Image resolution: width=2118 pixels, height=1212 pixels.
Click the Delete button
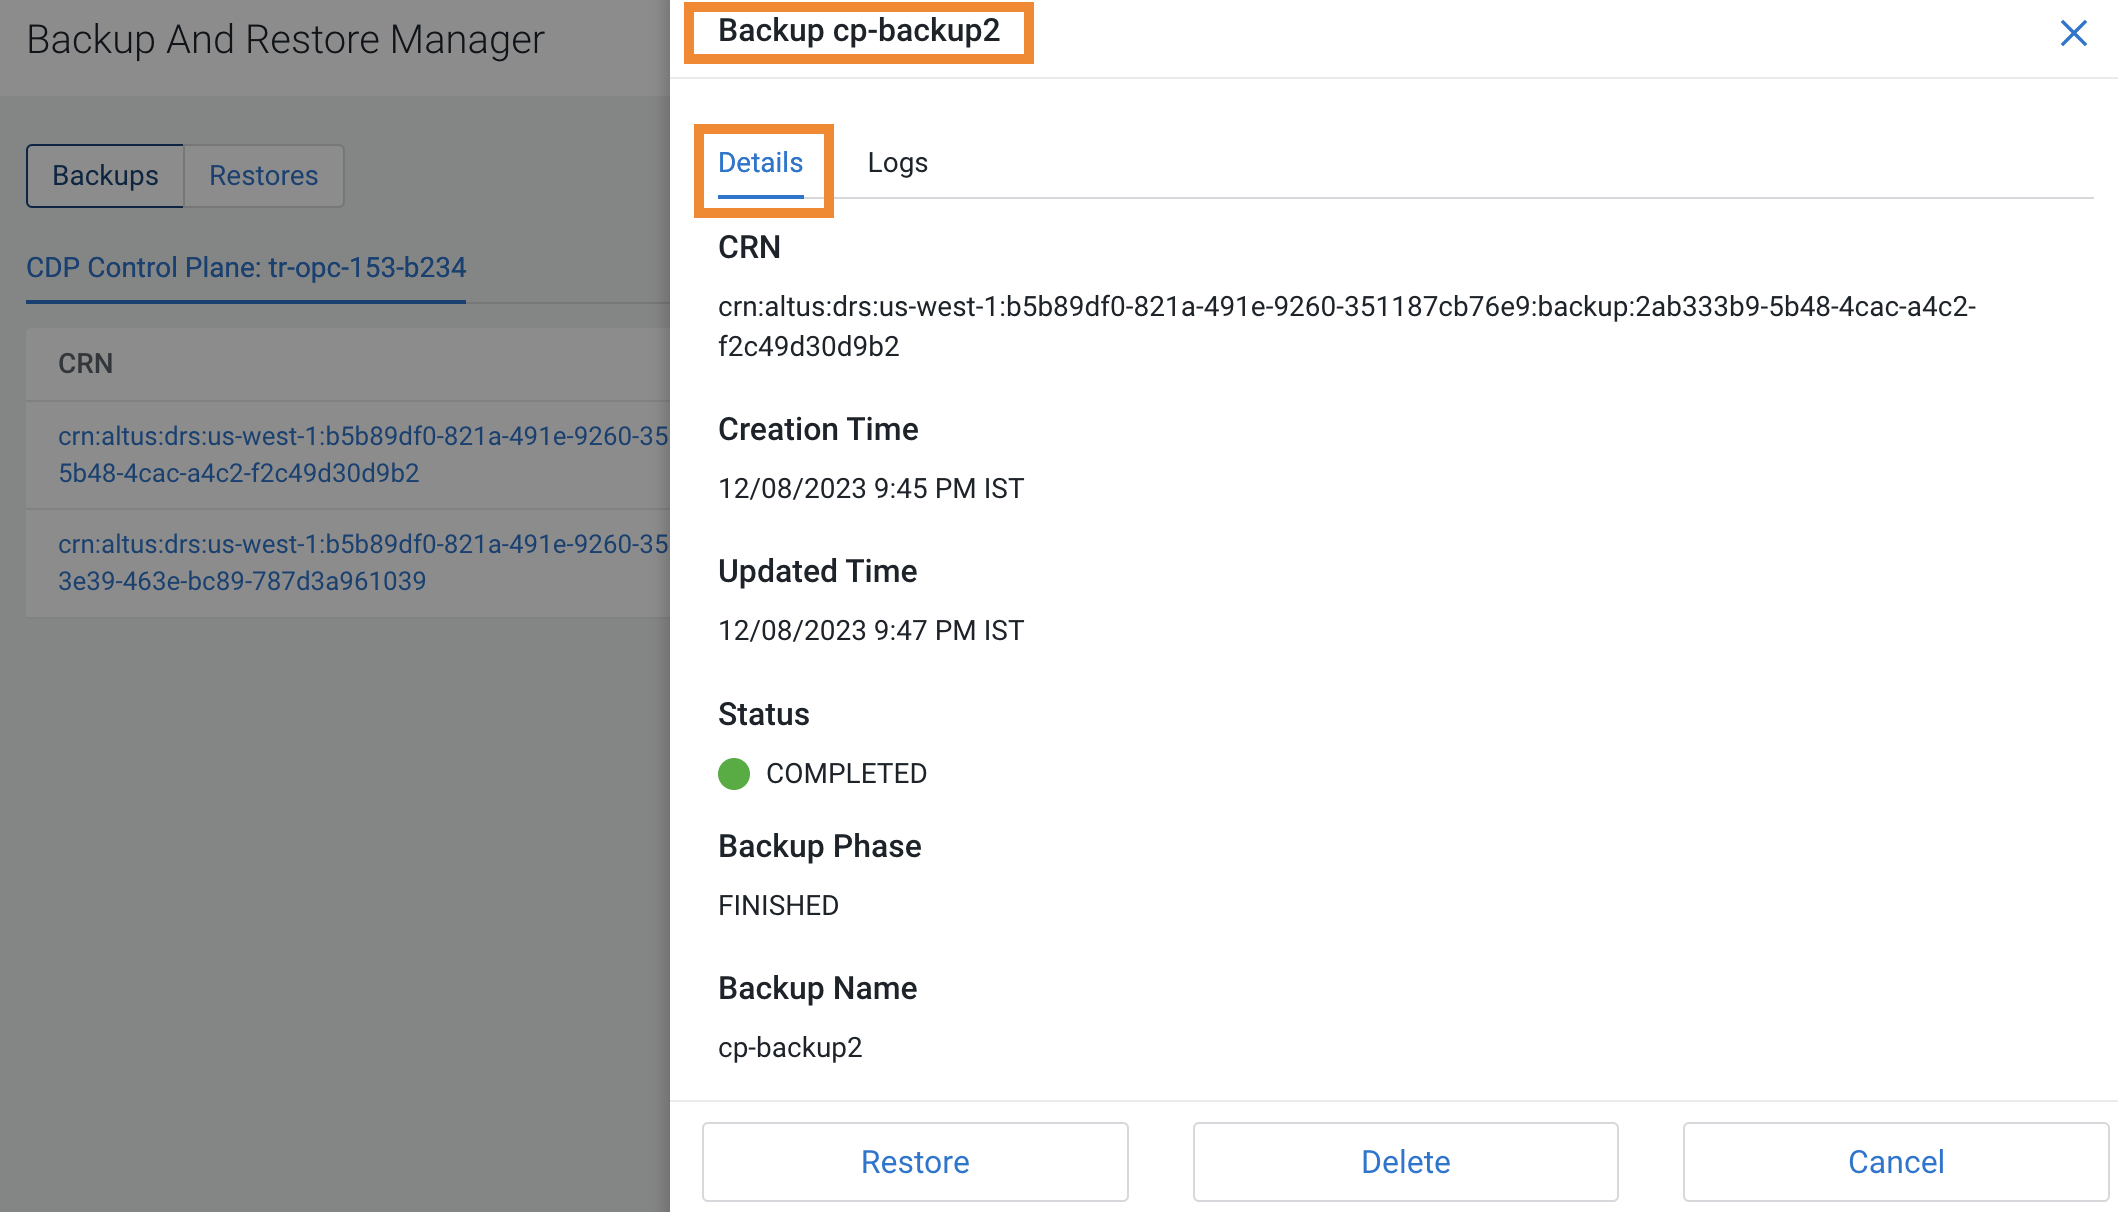coord(1404,1161)
